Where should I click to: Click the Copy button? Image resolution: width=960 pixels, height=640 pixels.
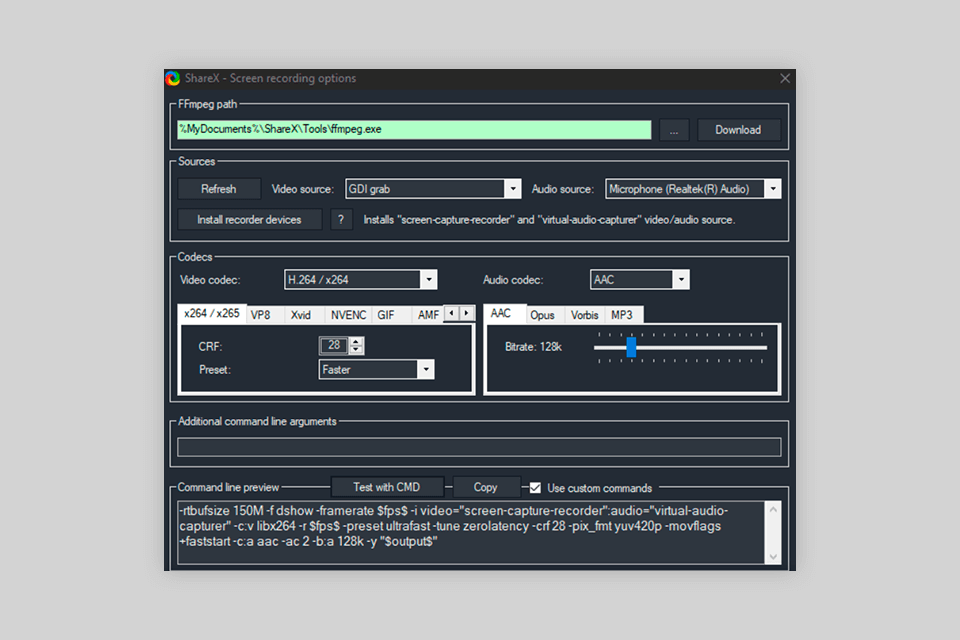(486, 487)
